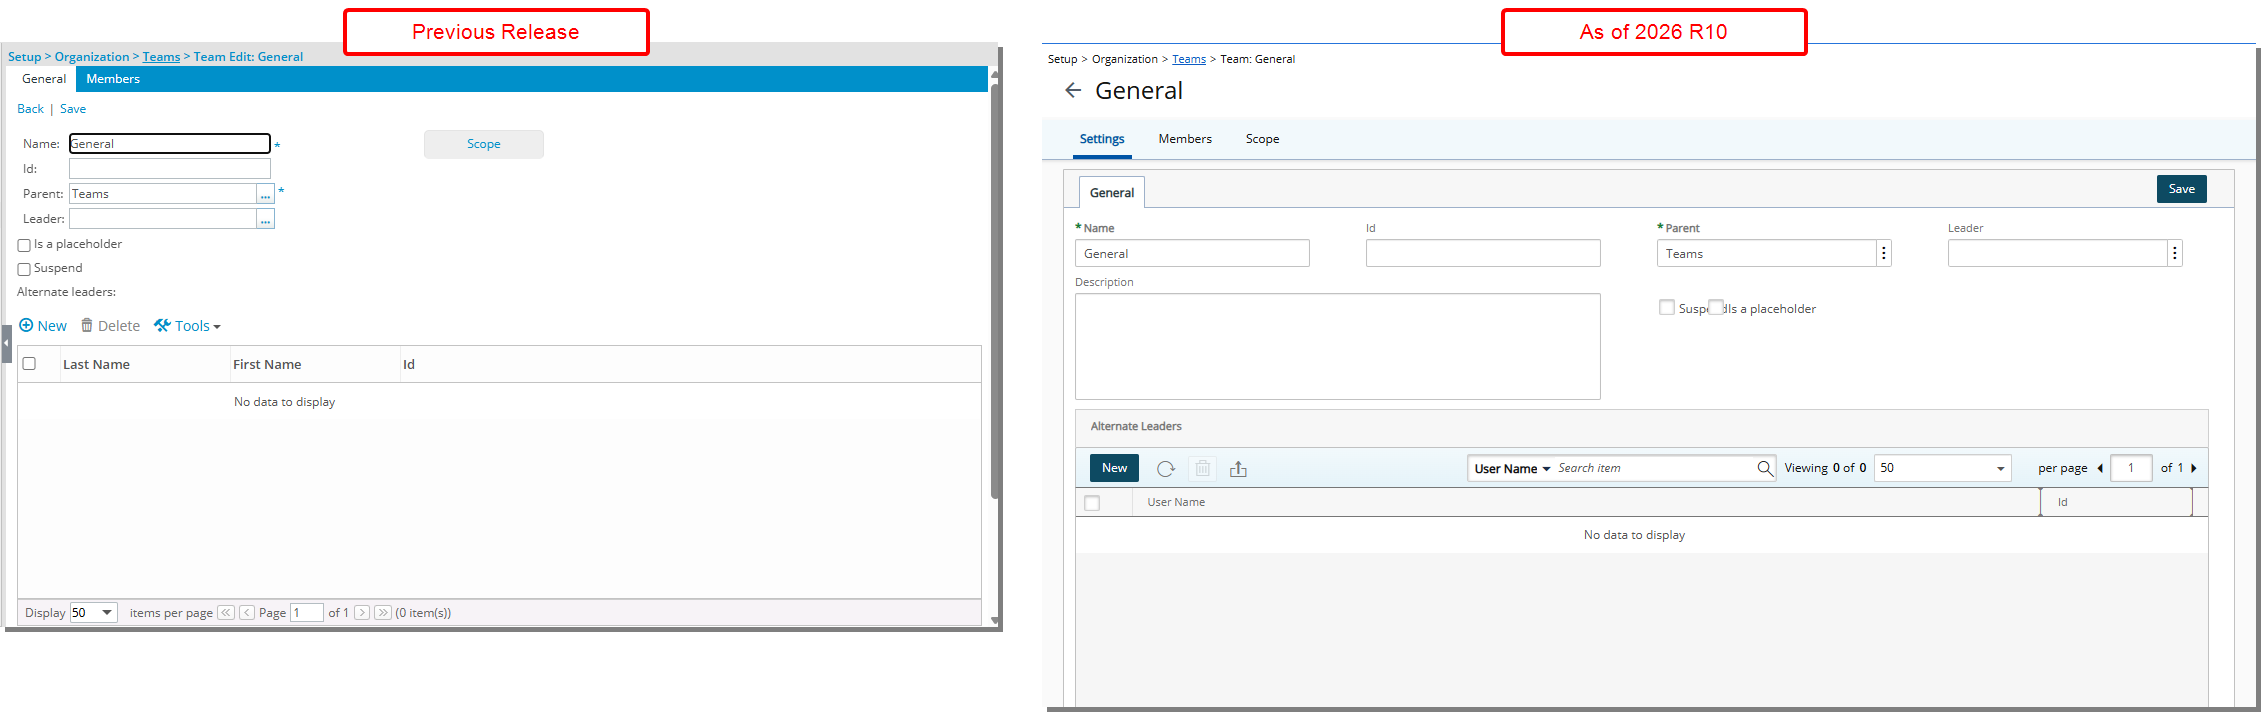The image size is (2266, 717).
Task: Click the trash icon next to refresh
Action: click(1203, 469)
